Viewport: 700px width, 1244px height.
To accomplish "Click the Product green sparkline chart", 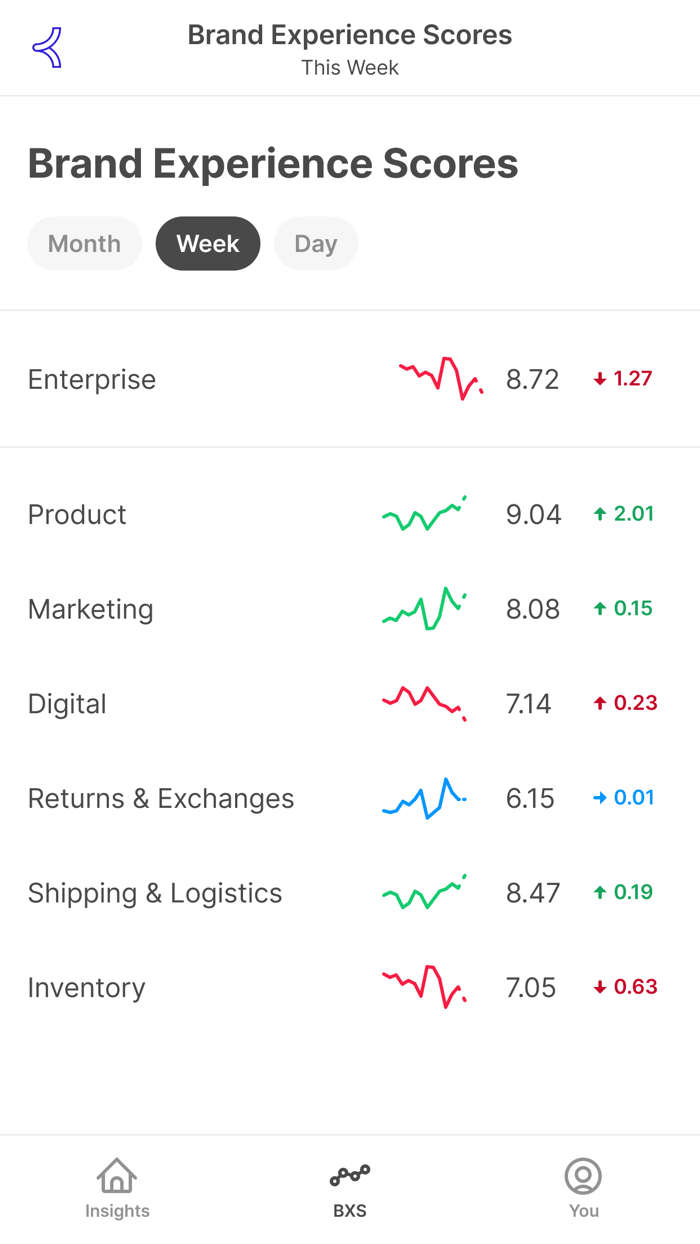I will coord(424,514).
